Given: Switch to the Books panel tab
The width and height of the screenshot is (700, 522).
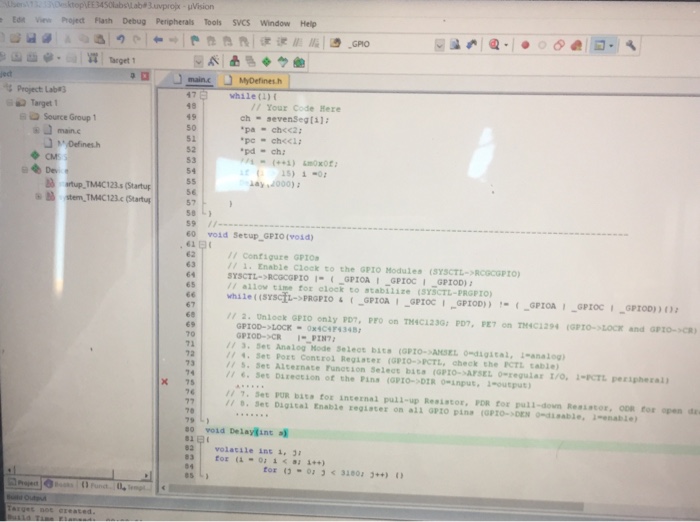Looking at the screenshot, I should point(59,484).
